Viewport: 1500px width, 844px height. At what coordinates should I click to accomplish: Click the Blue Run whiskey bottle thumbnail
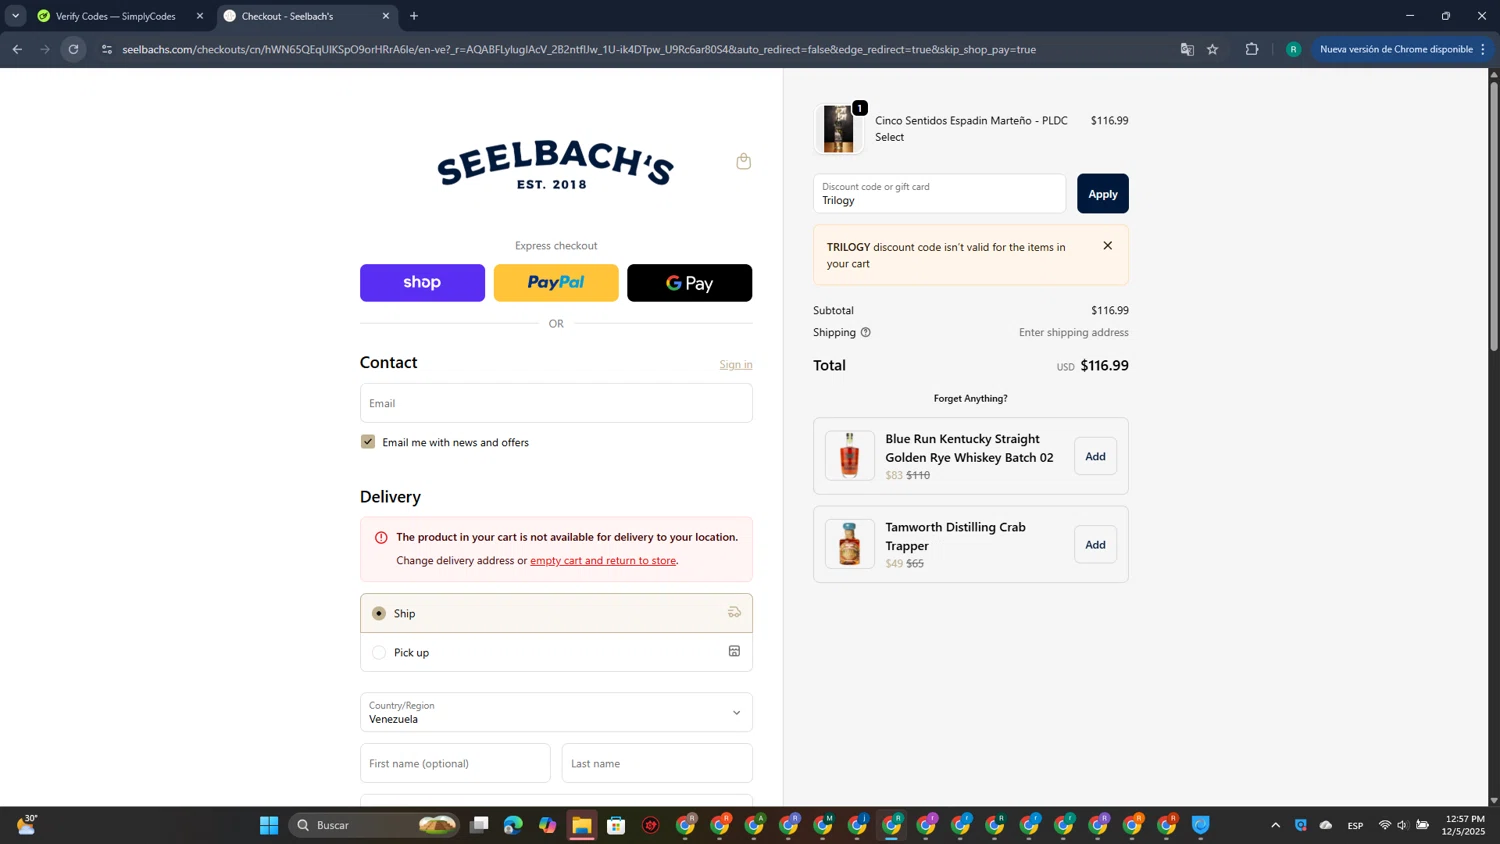click(x=850, y=456)
